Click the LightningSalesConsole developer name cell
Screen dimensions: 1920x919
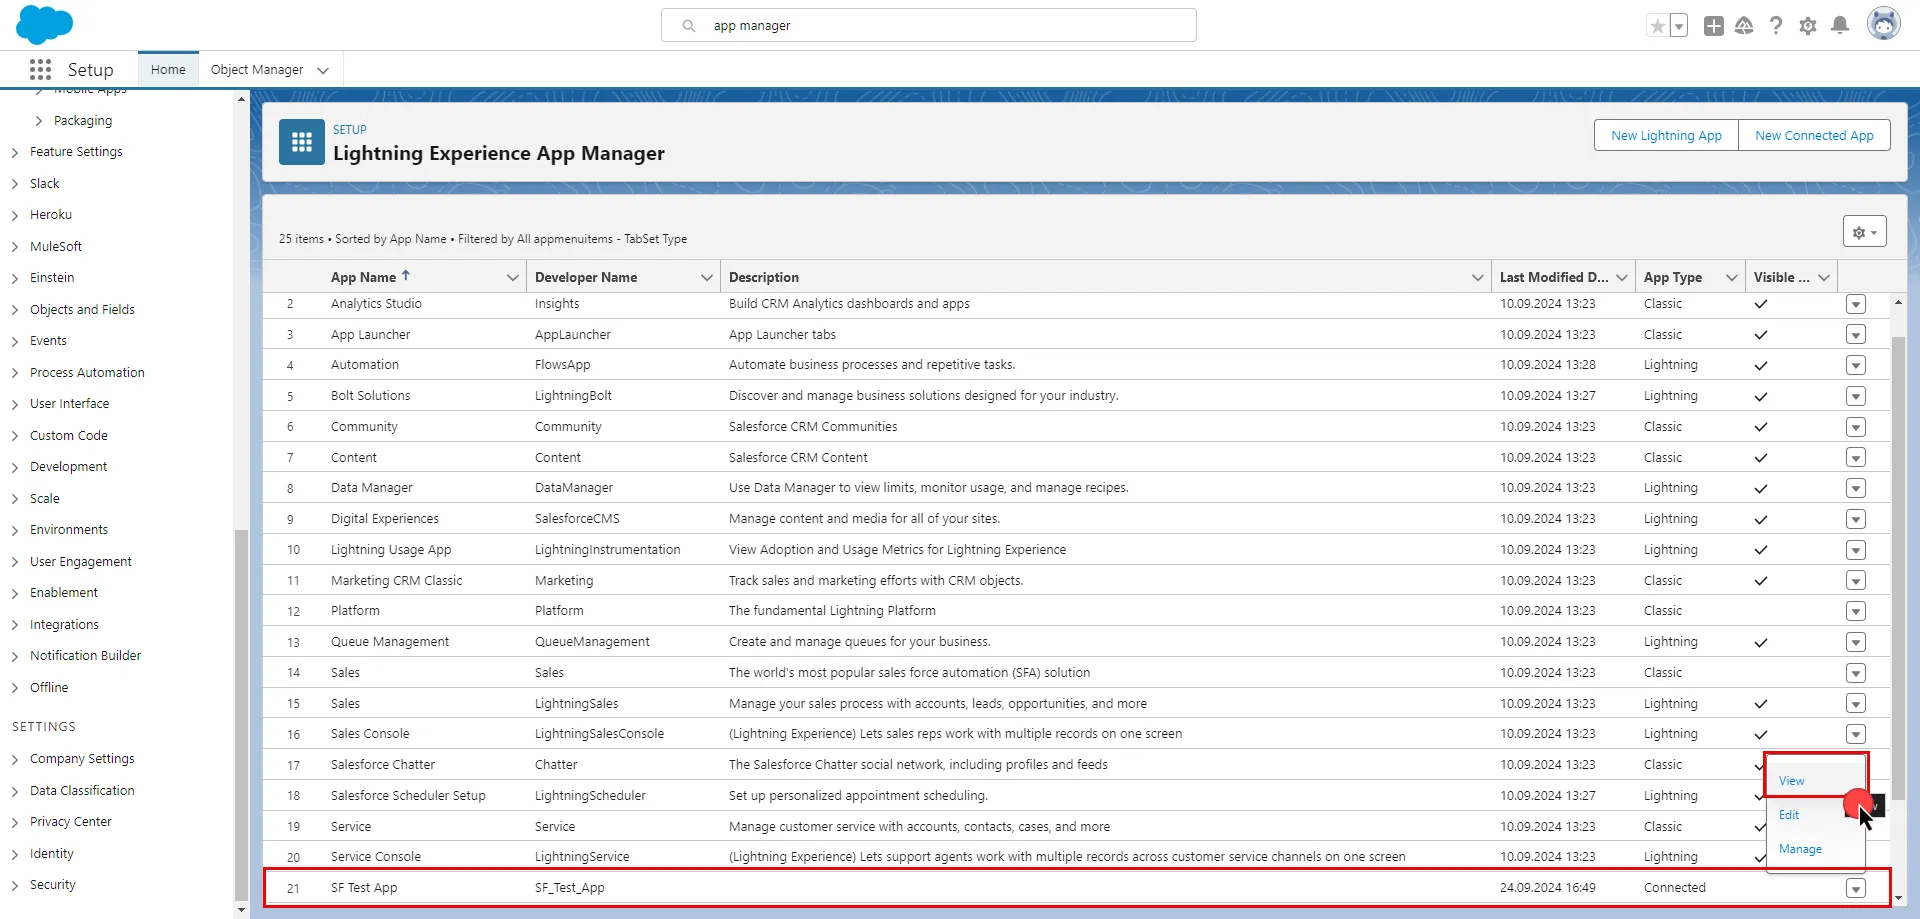point(599,734)
